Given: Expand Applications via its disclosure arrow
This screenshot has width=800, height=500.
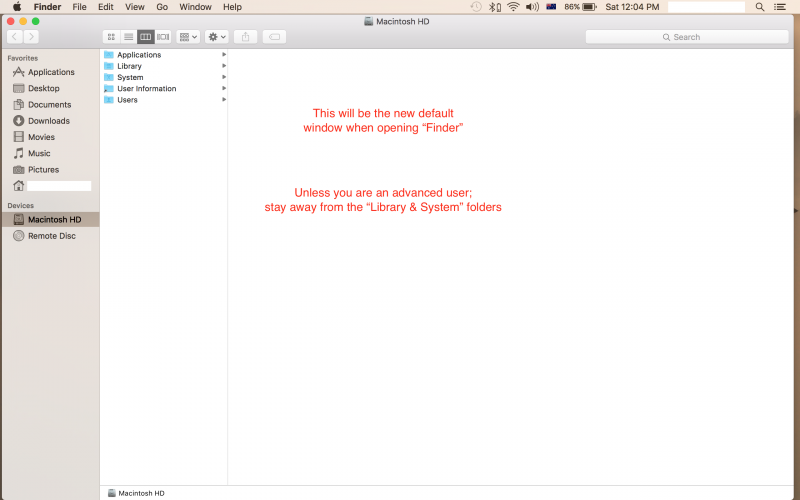Looking at the screenshot, I should pos(224,55).
